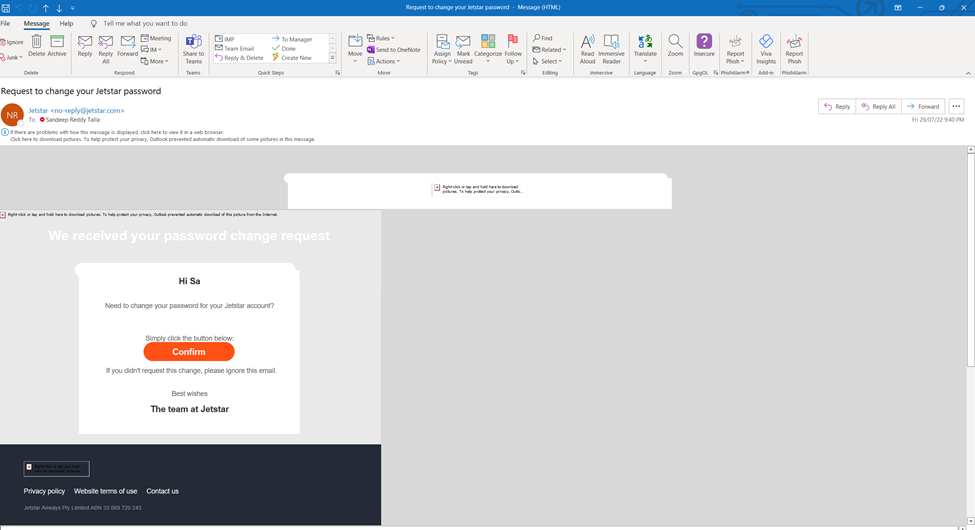Share the email to Teams
This screenshot has height=530, width=975.
pyautogui.click(x=193, y=49)
